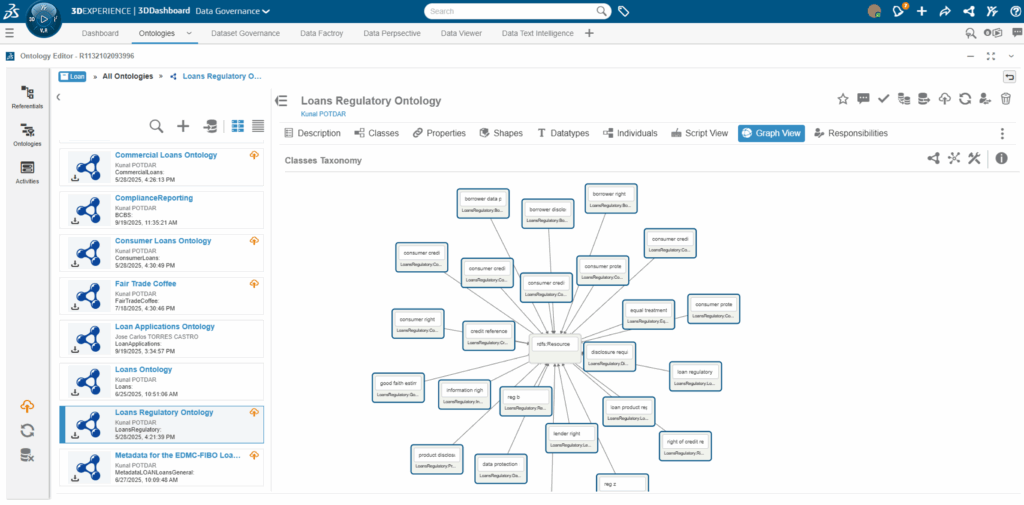Screen dimensions: 1024x505
Task: Expand the Data Governance dashboard dropdown
Action: tap(265, 12)
